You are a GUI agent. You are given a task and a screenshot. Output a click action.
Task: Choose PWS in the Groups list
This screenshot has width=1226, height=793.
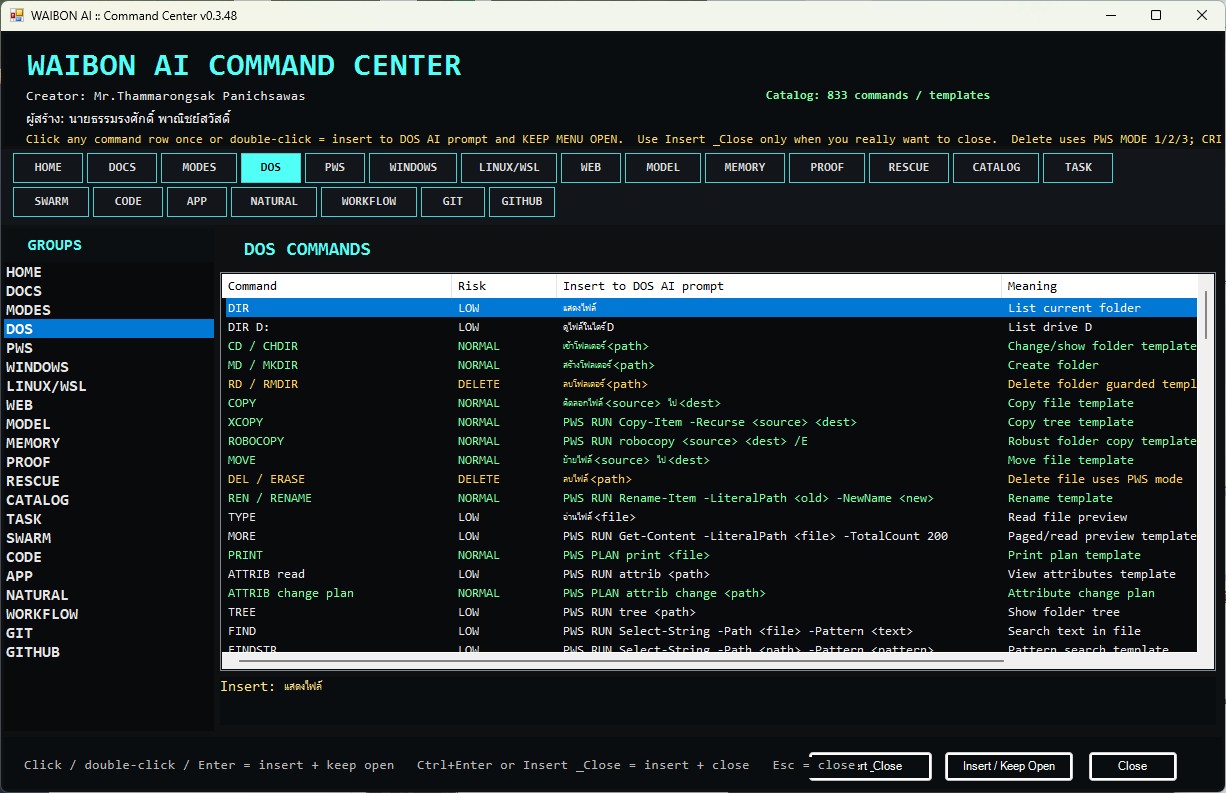(108, 348)
